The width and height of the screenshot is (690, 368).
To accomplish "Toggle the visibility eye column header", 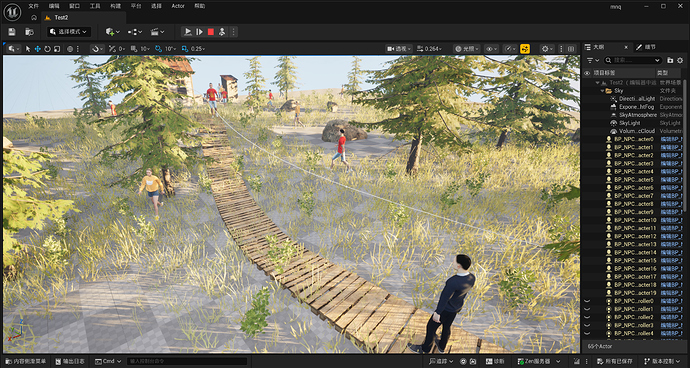I will pos(587,73).
